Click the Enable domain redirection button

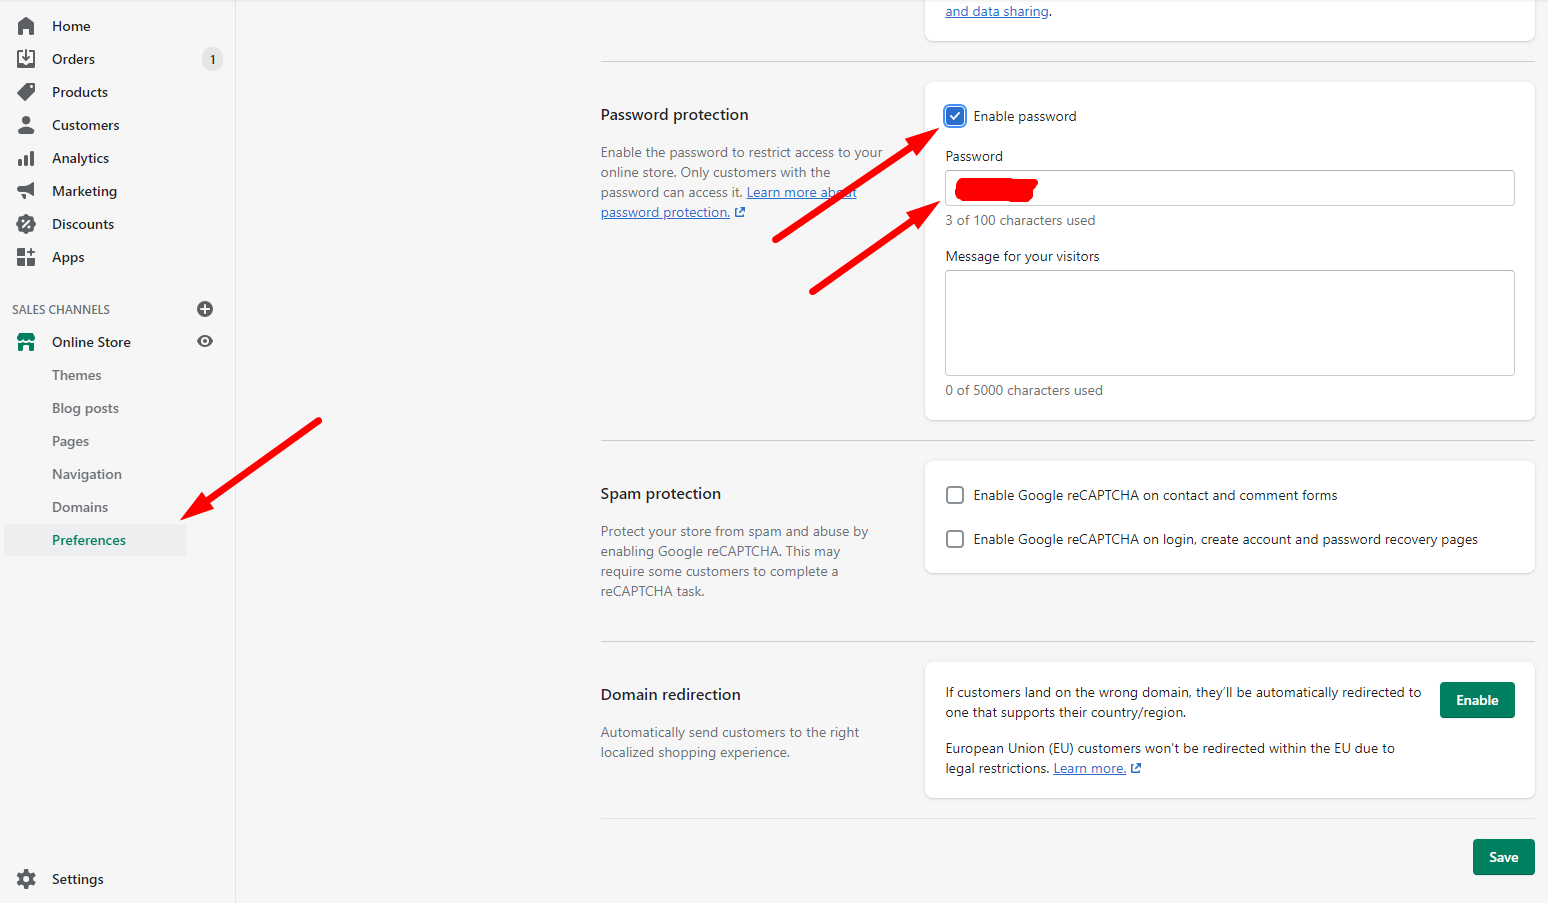1476,700
